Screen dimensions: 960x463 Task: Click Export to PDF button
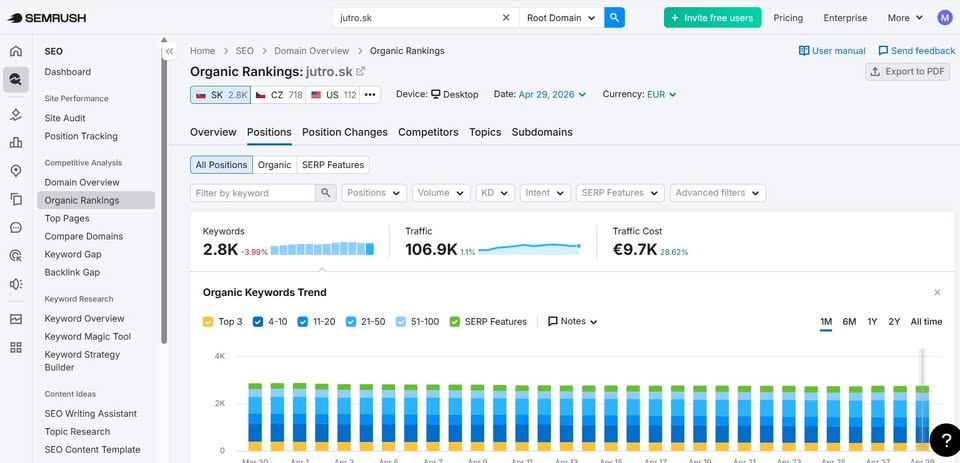point(907,72)
